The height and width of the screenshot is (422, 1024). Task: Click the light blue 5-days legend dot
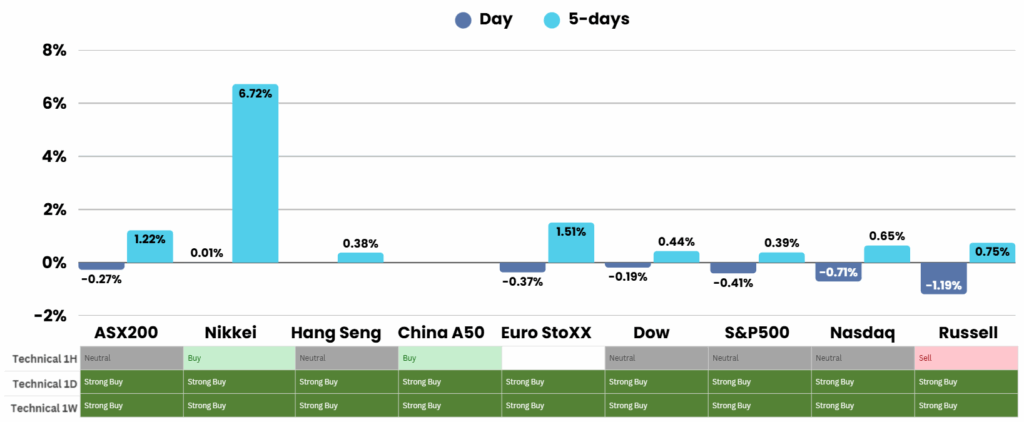click(x=552, y=19)
